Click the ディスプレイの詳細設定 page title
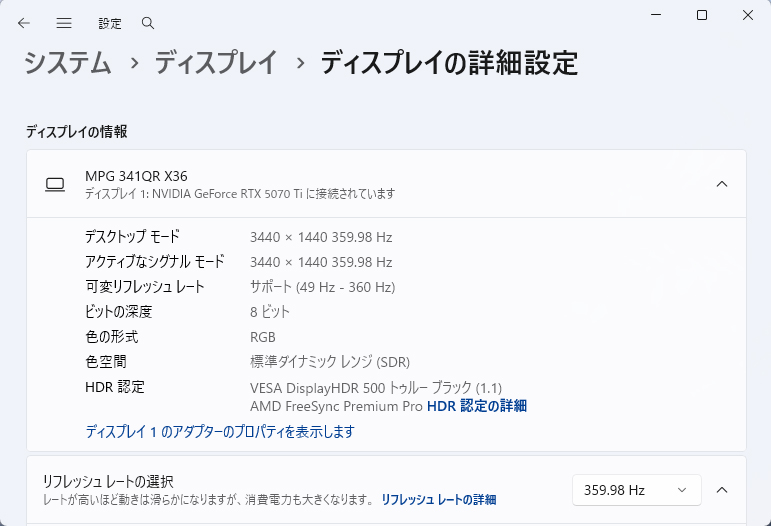Screen dimensions: 771x526 pos(449,63)
